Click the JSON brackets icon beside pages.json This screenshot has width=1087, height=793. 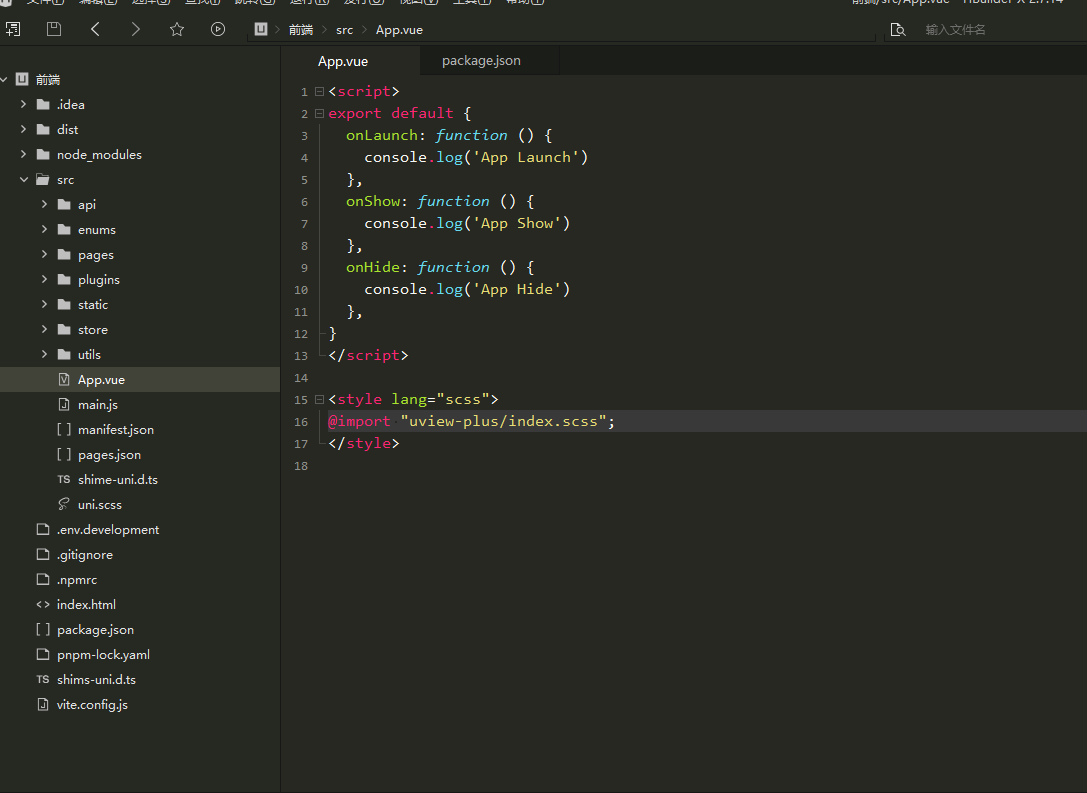coord(64,454)
